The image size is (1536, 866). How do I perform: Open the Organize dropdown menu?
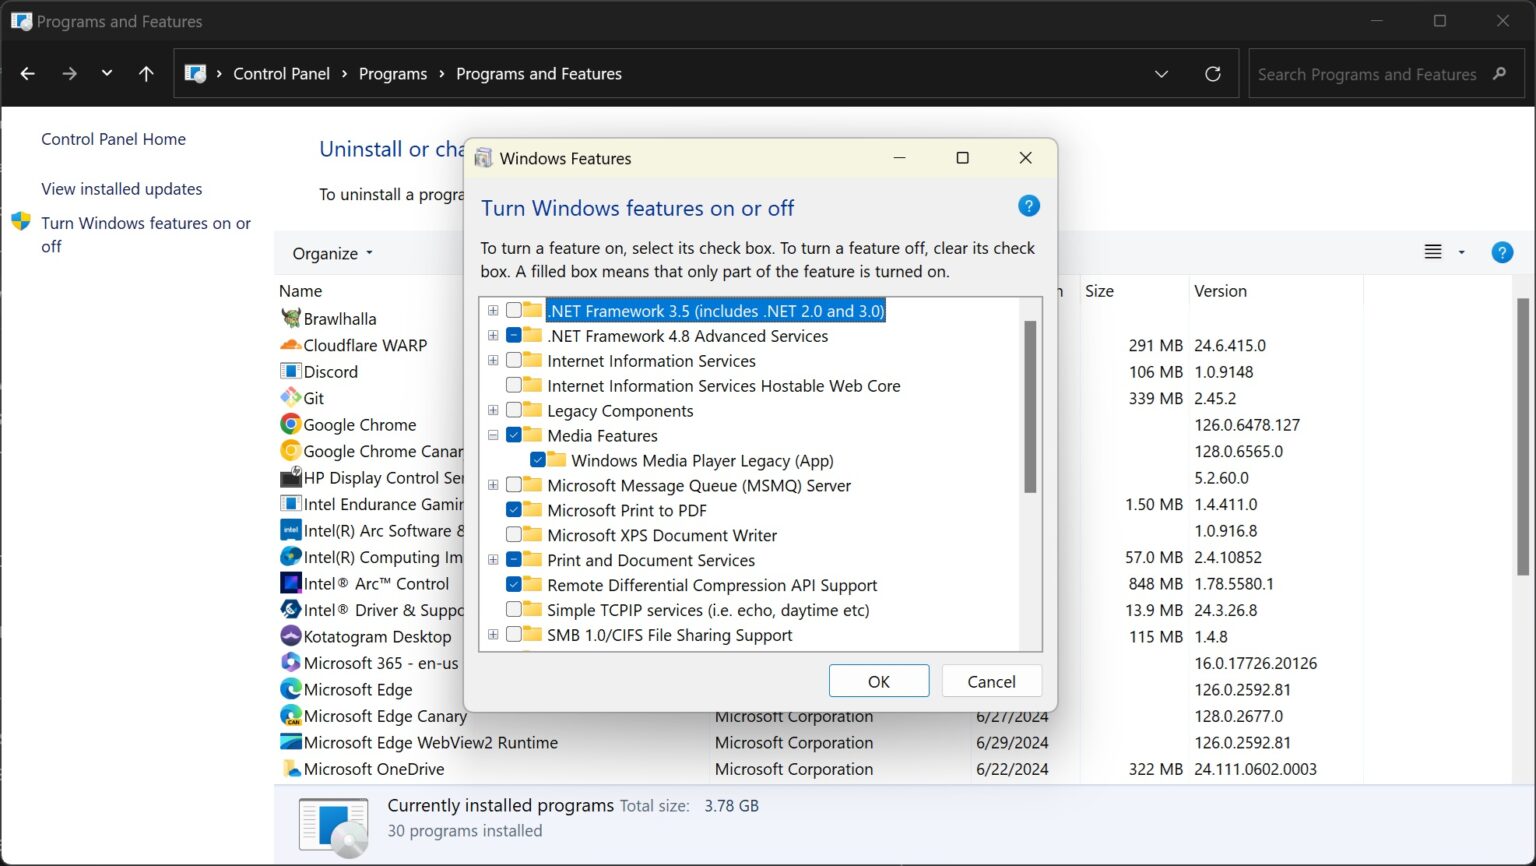[x=331, y=253]
